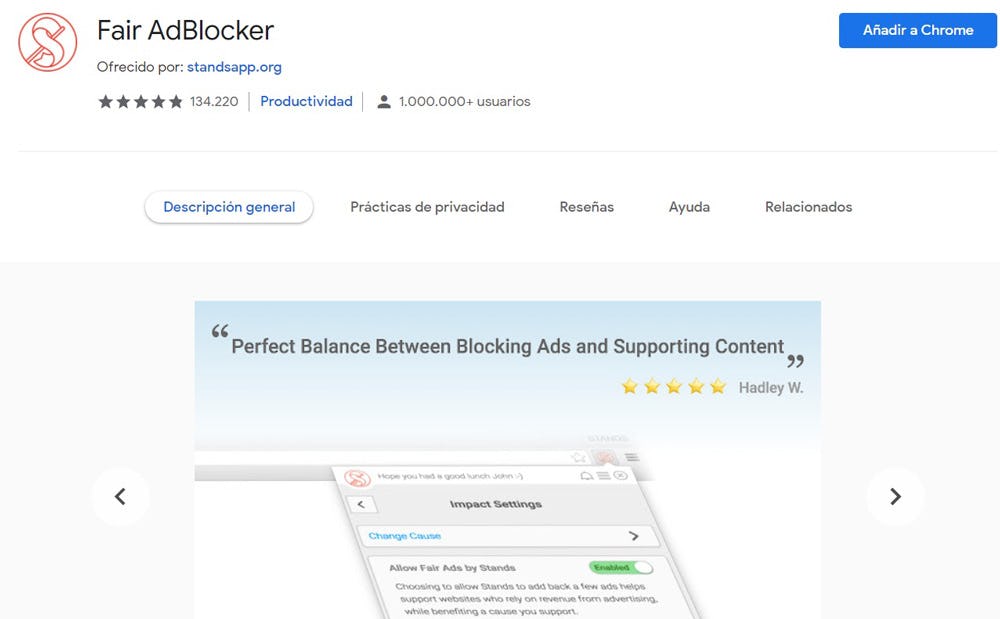Expand the Change Cause row chevron
Image resolution: width=1000 pixels, height=619 pixels.
[x=634, y=536]
